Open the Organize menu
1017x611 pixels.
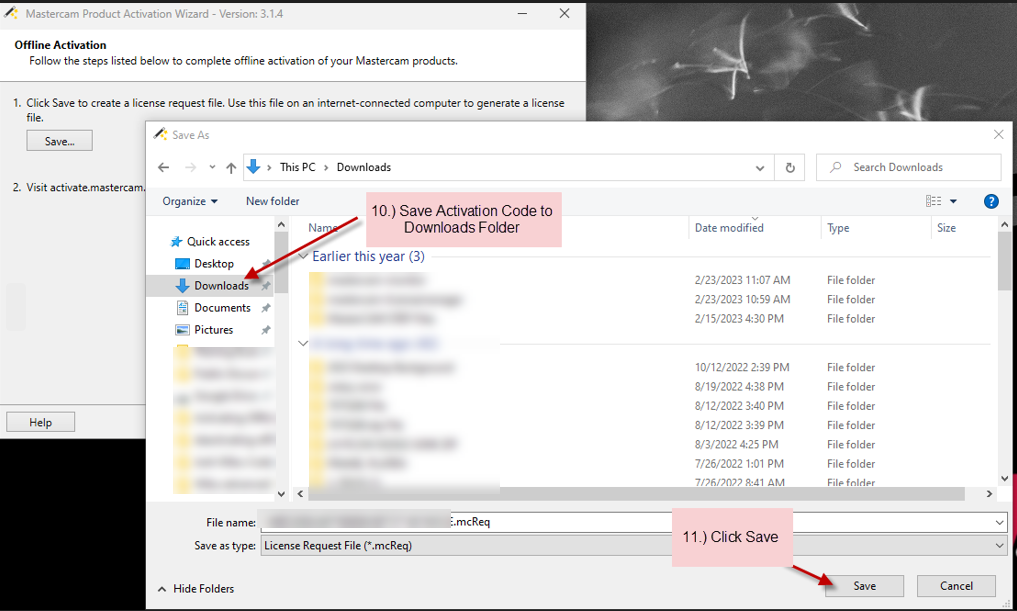coord(189,202)
